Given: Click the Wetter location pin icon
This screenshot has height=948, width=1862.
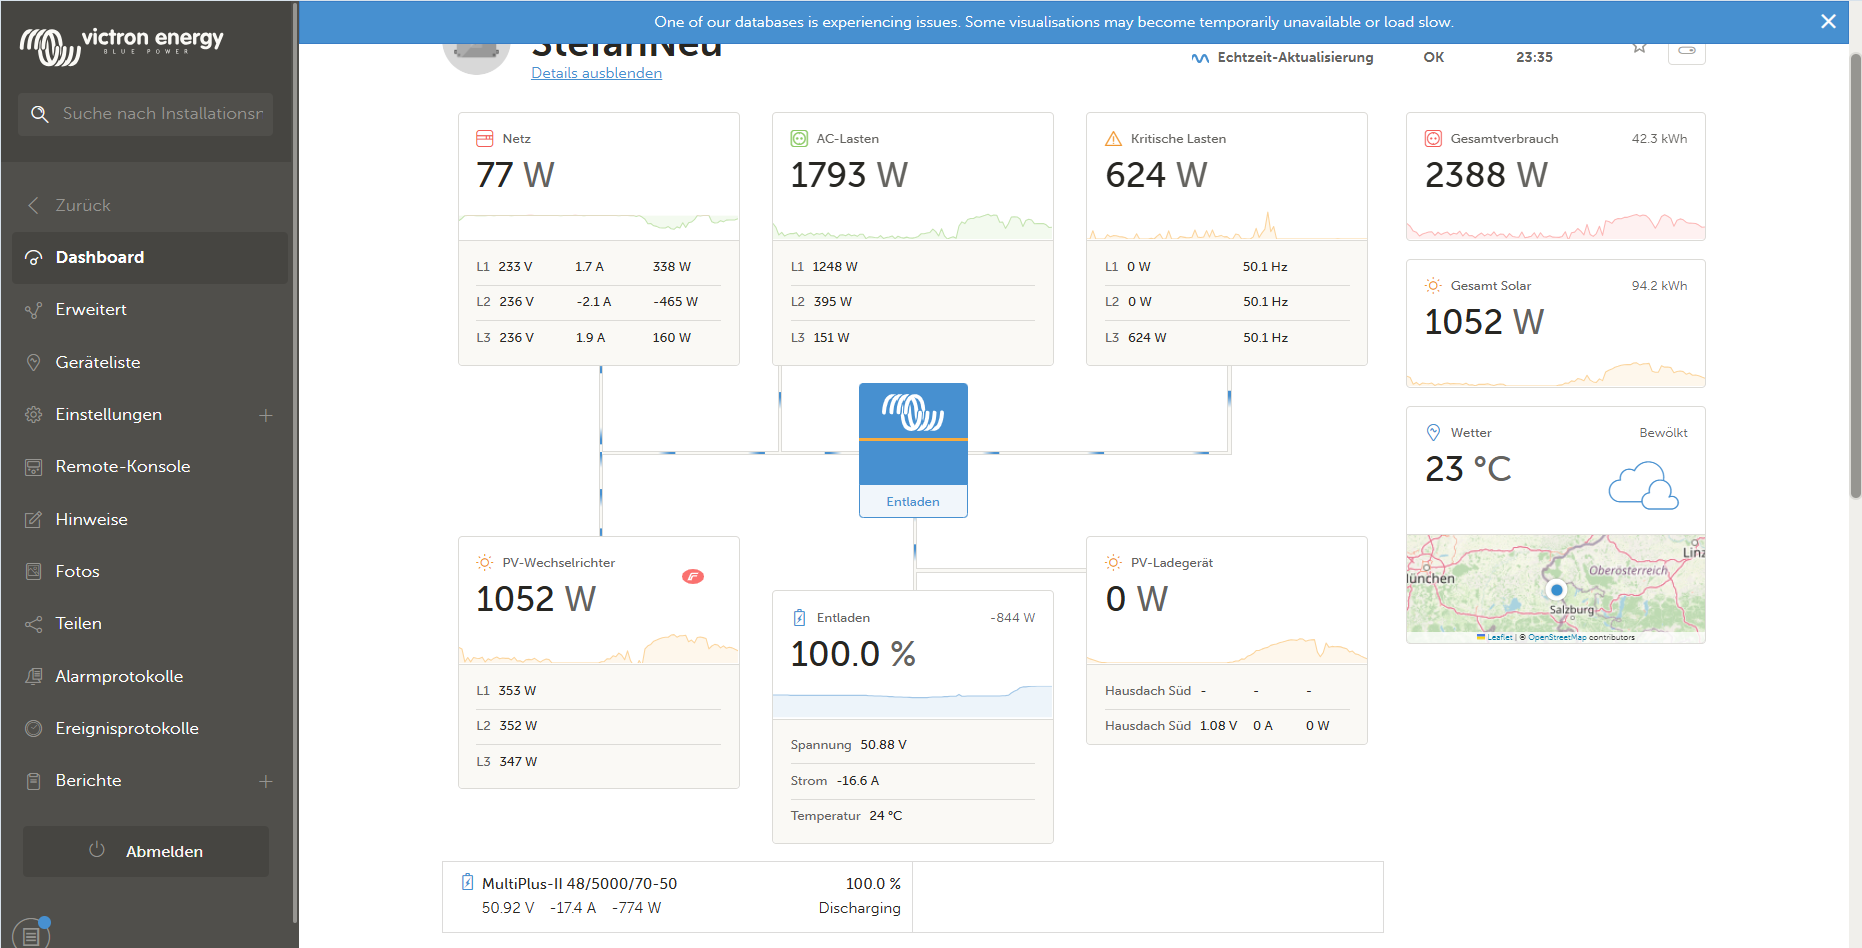Looking at the screenshot, I should [1433, 432].
